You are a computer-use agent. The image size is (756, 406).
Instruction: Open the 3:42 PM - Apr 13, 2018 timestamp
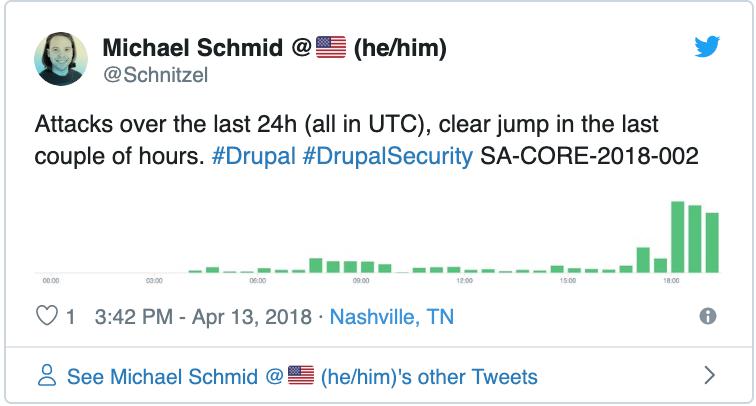click(203, 317)
